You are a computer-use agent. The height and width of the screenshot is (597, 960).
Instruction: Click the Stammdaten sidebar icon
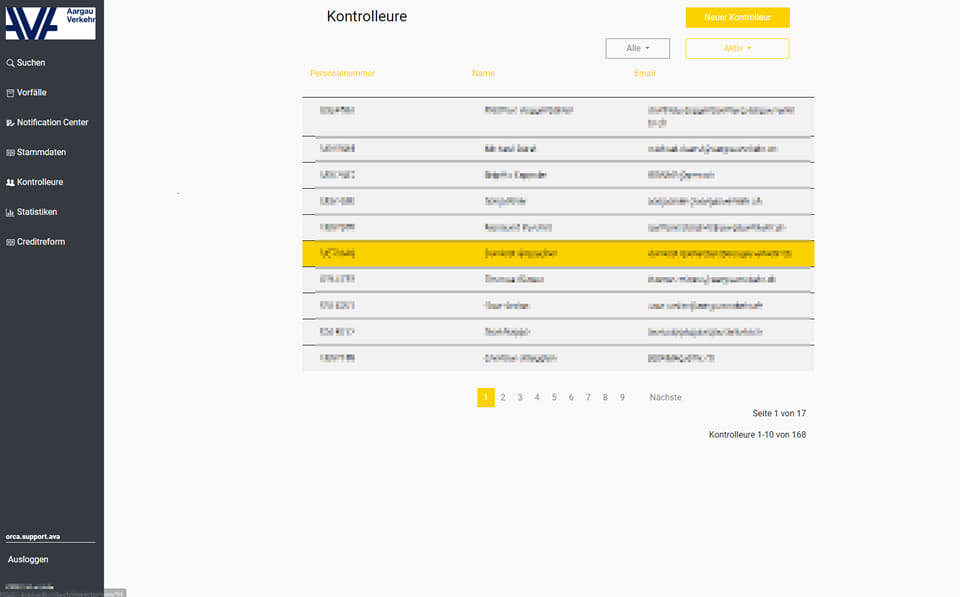10,153
